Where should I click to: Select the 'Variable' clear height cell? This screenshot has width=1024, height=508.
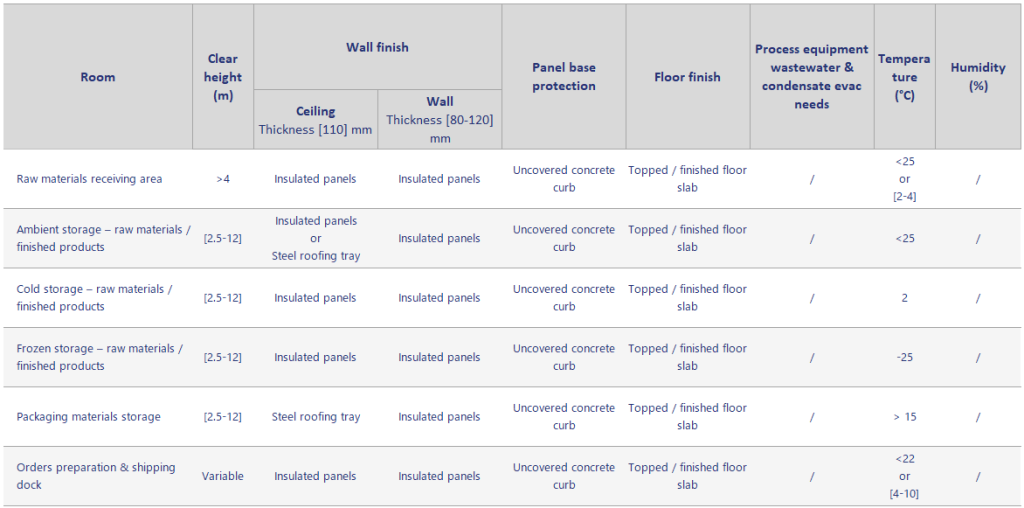(x=223, y=476)
